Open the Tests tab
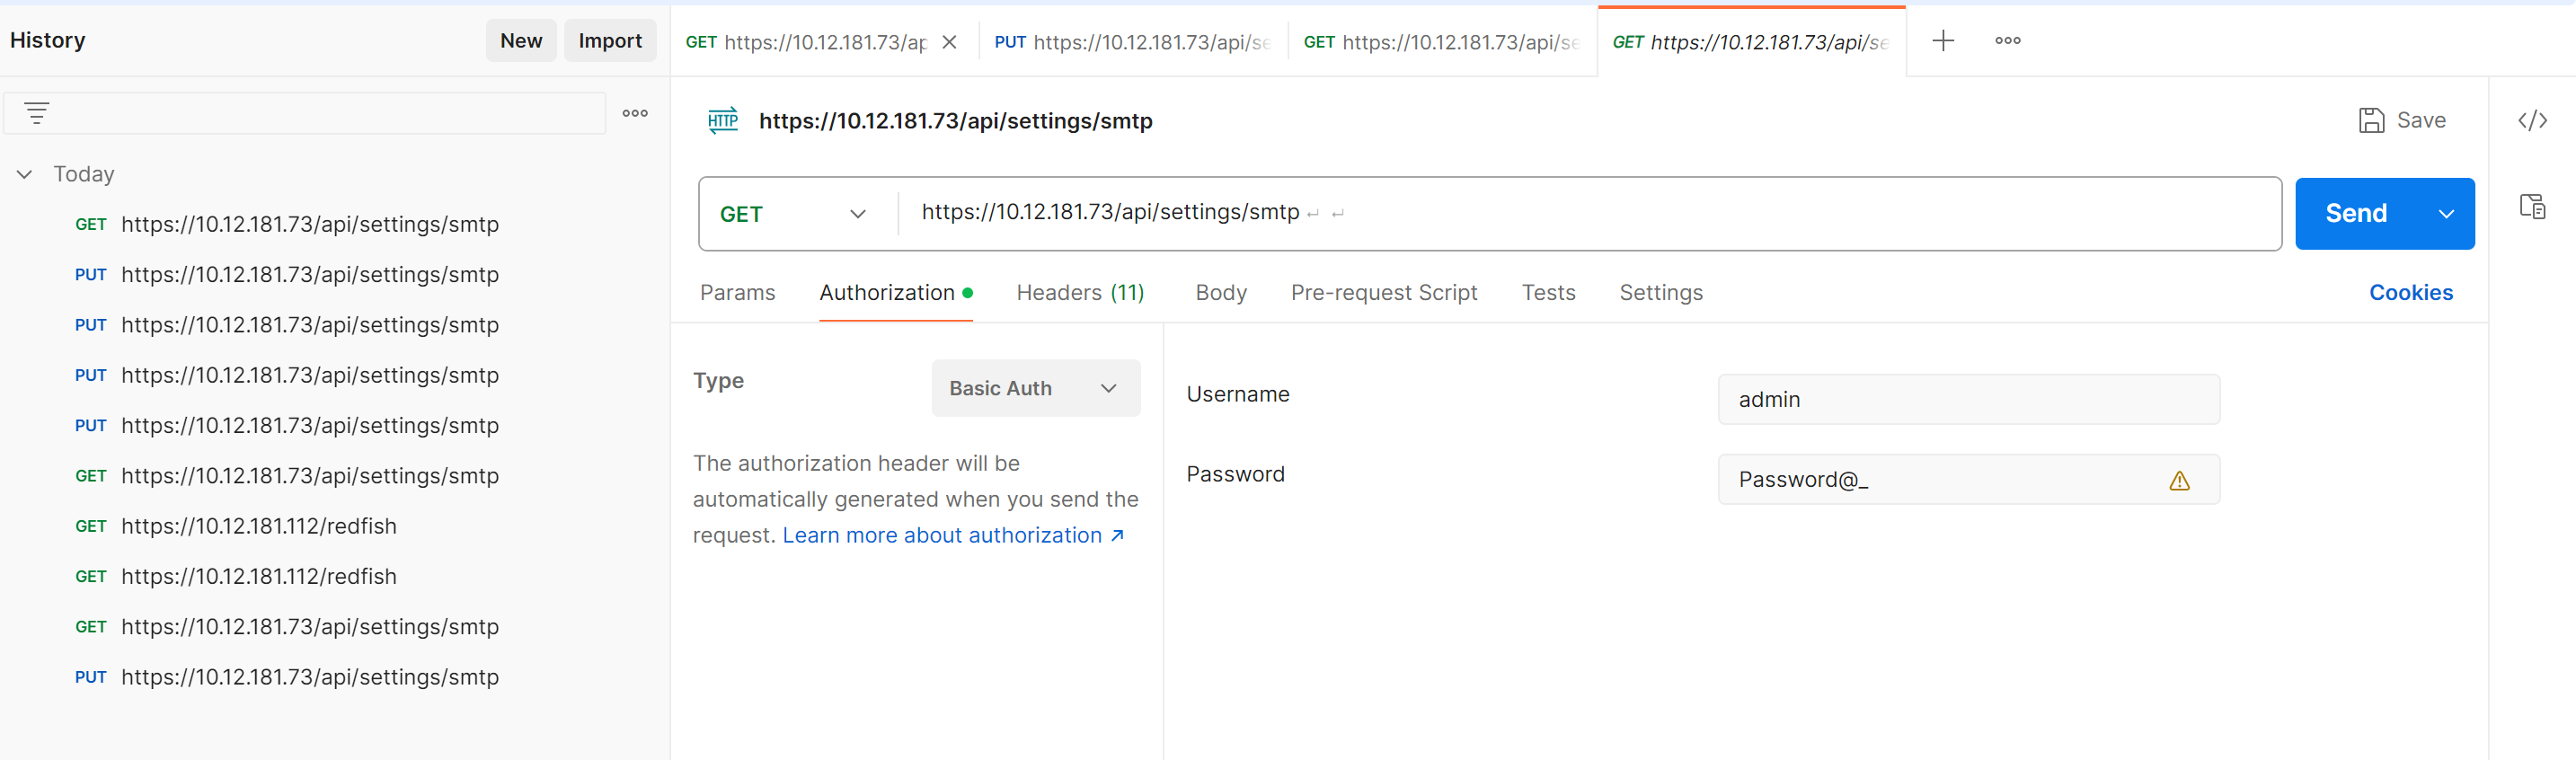Image resolution: width=2576 pixels, height=760 pixels. click(x=1548, y=293)
